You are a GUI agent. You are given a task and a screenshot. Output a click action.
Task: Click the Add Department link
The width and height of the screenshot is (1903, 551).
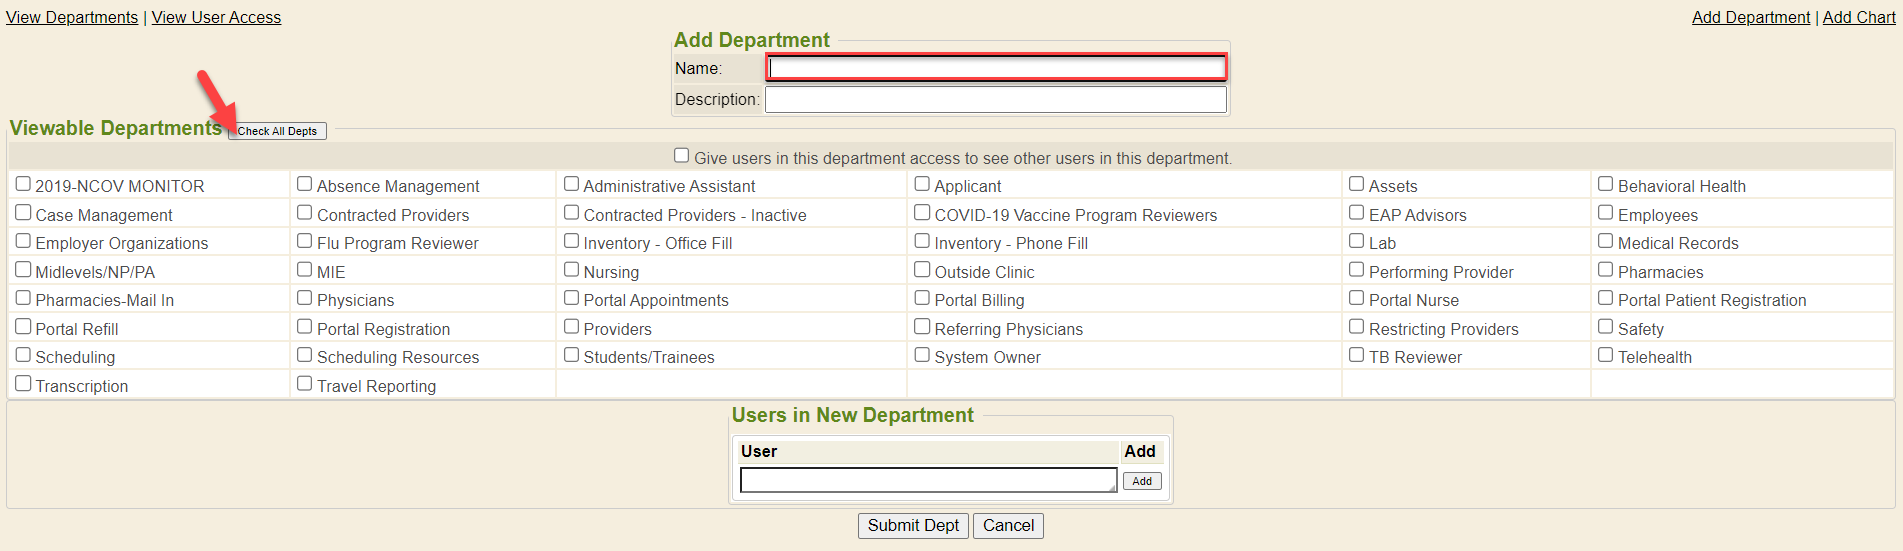[x=1750, y=17]
